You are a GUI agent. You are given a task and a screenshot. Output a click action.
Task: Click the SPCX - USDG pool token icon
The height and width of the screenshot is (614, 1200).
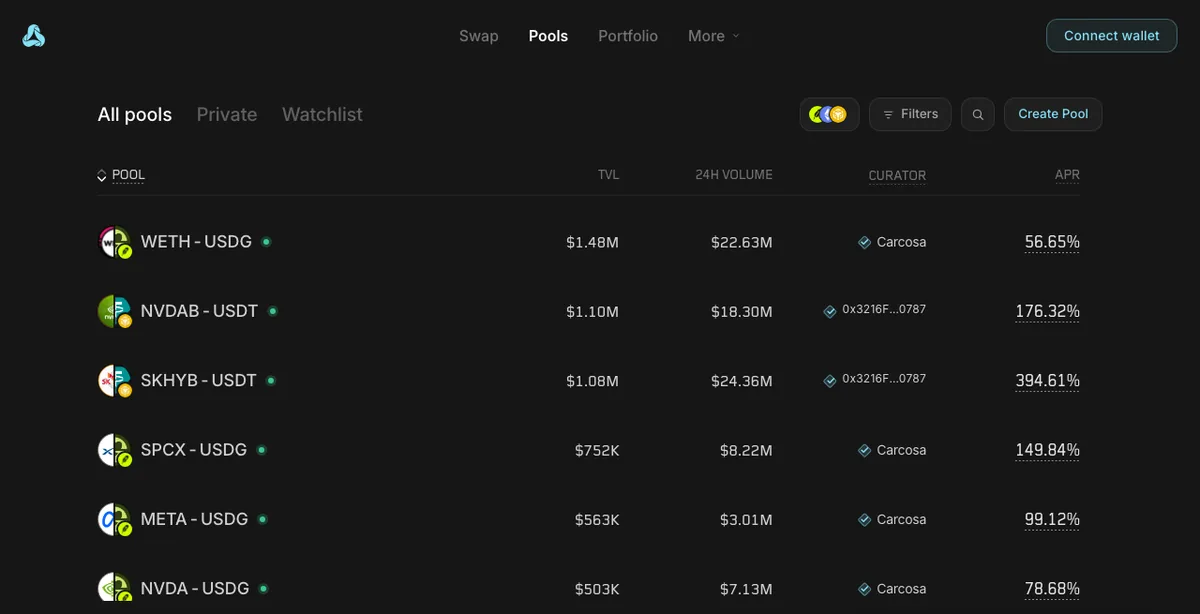115,451
